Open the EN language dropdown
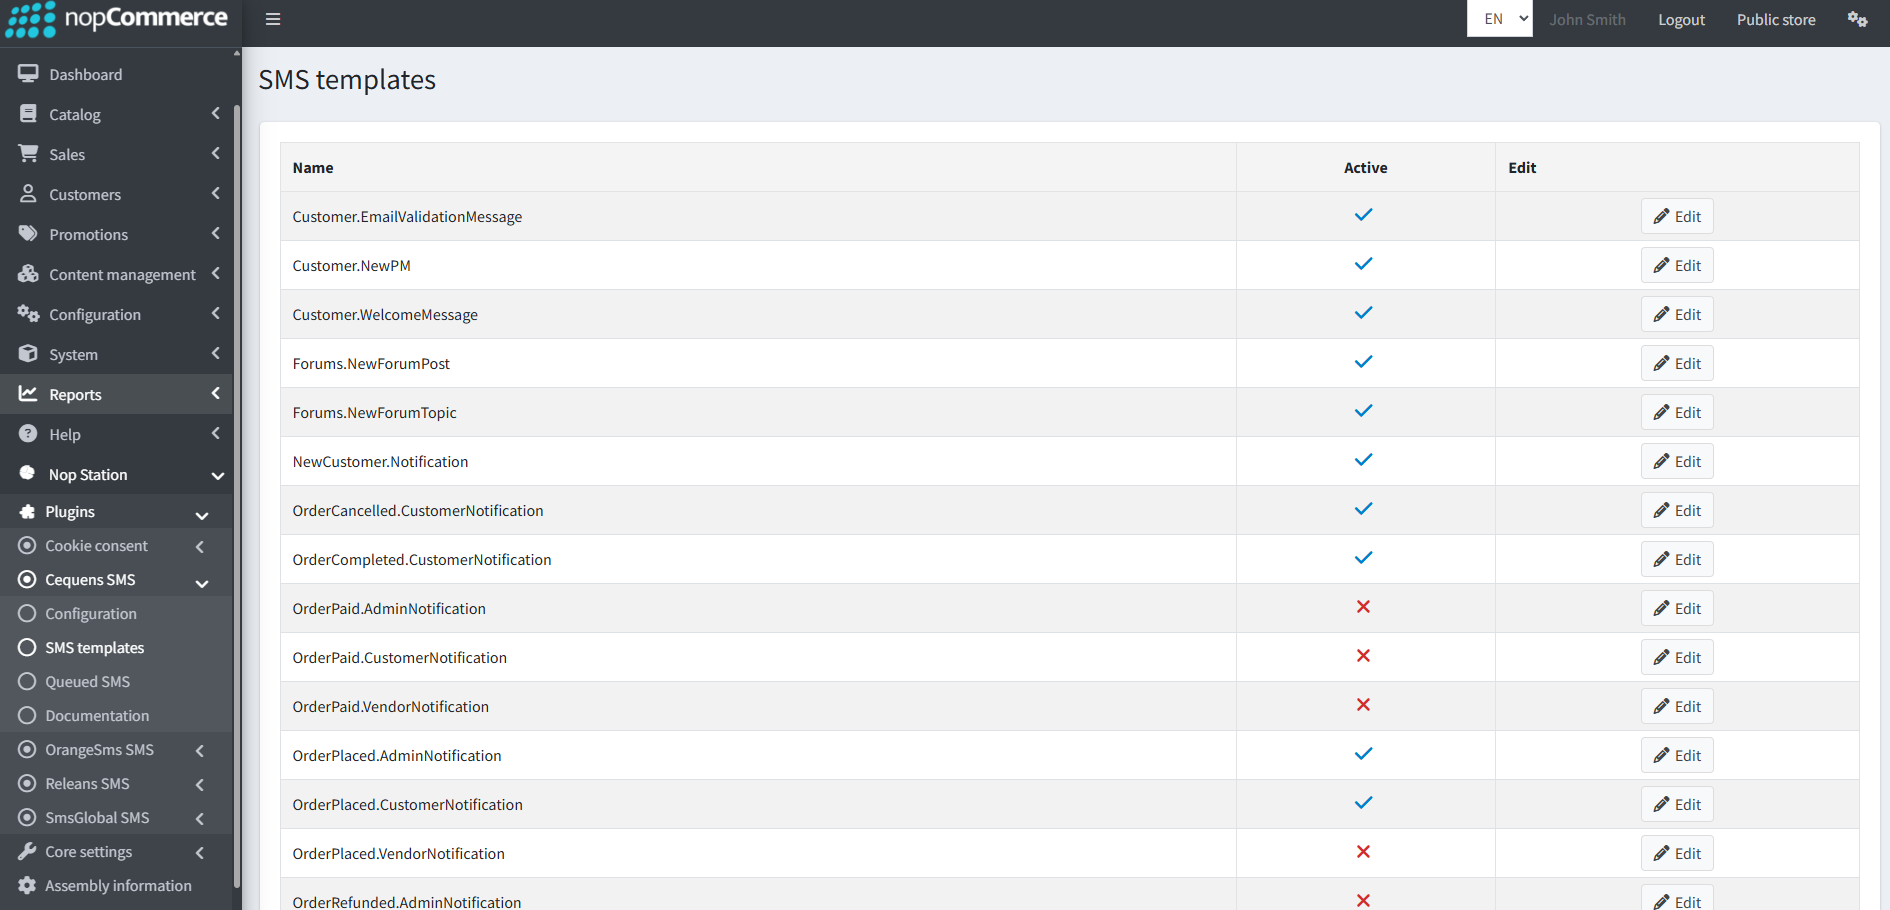1890x910 pixels. (x=1499, y=18)
